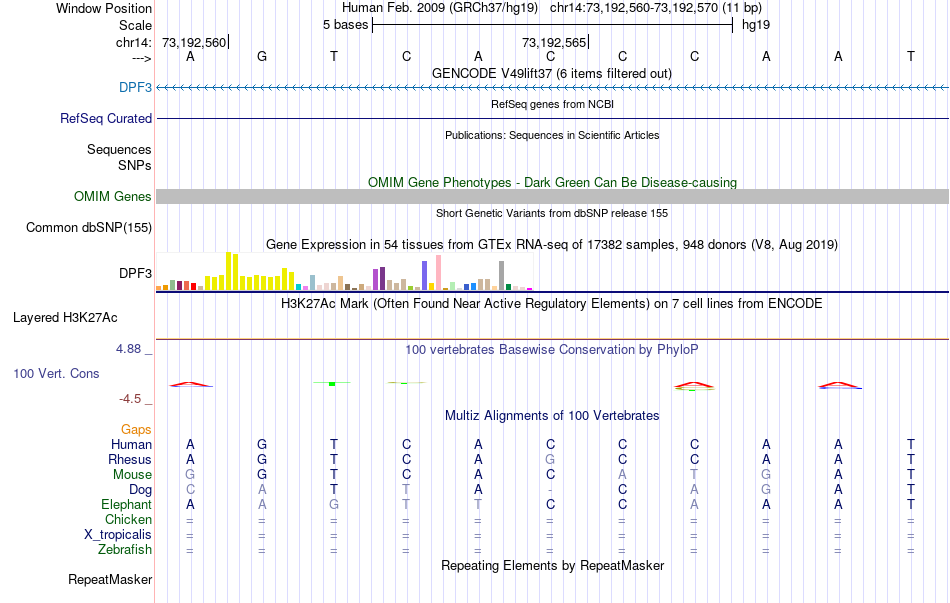This screenshot has width=950, height=603.
Task: Click the RepeatMasker track label
Action: tap(110, 579)
